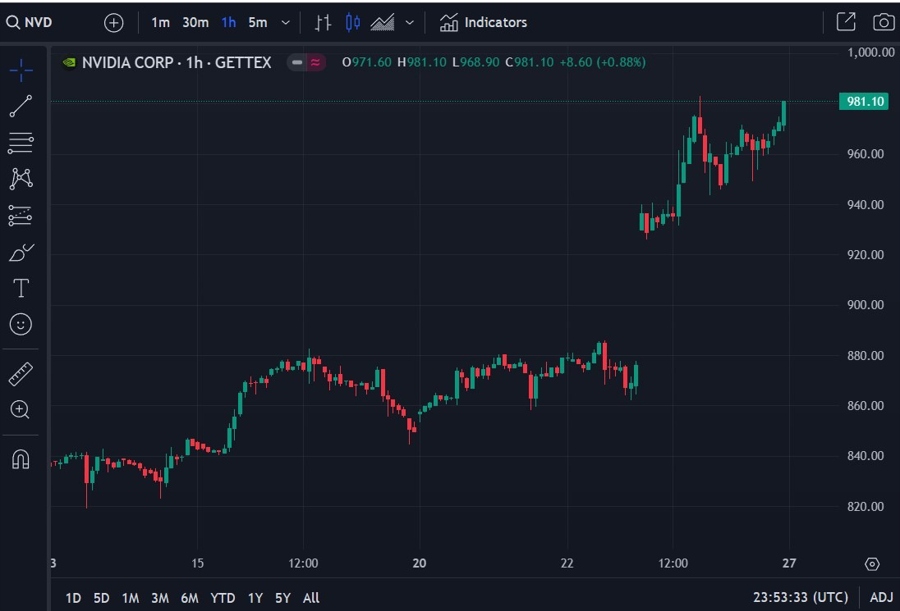Select the 30m timeframe
This screenshot has width=900, height=611.
[x=195, y=22]
